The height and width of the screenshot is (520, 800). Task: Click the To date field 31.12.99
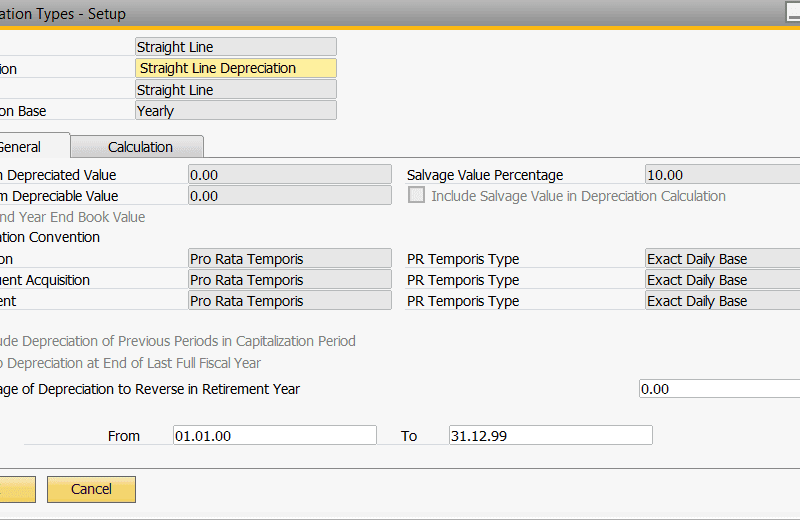pos(551,435)
